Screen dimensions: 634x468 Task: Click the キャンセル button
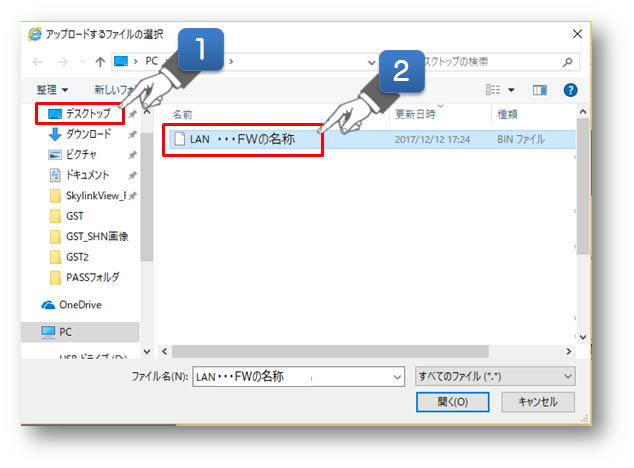(538, 402)
